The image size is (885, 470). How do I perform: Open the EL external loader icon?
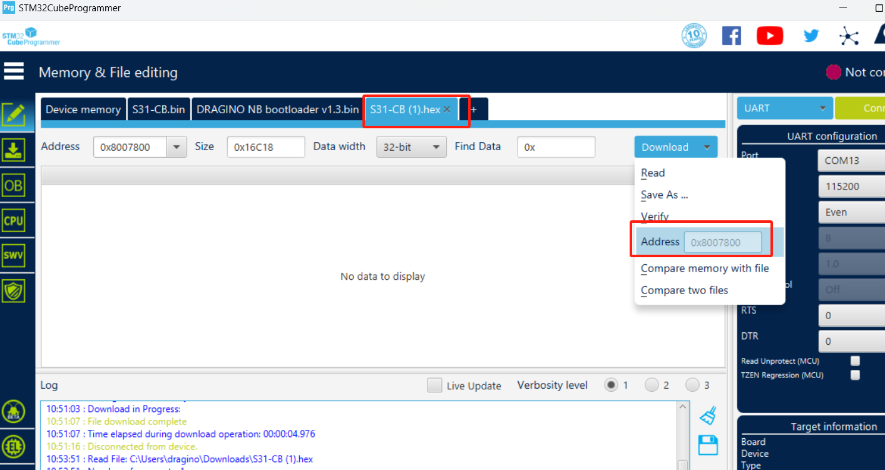14,446
